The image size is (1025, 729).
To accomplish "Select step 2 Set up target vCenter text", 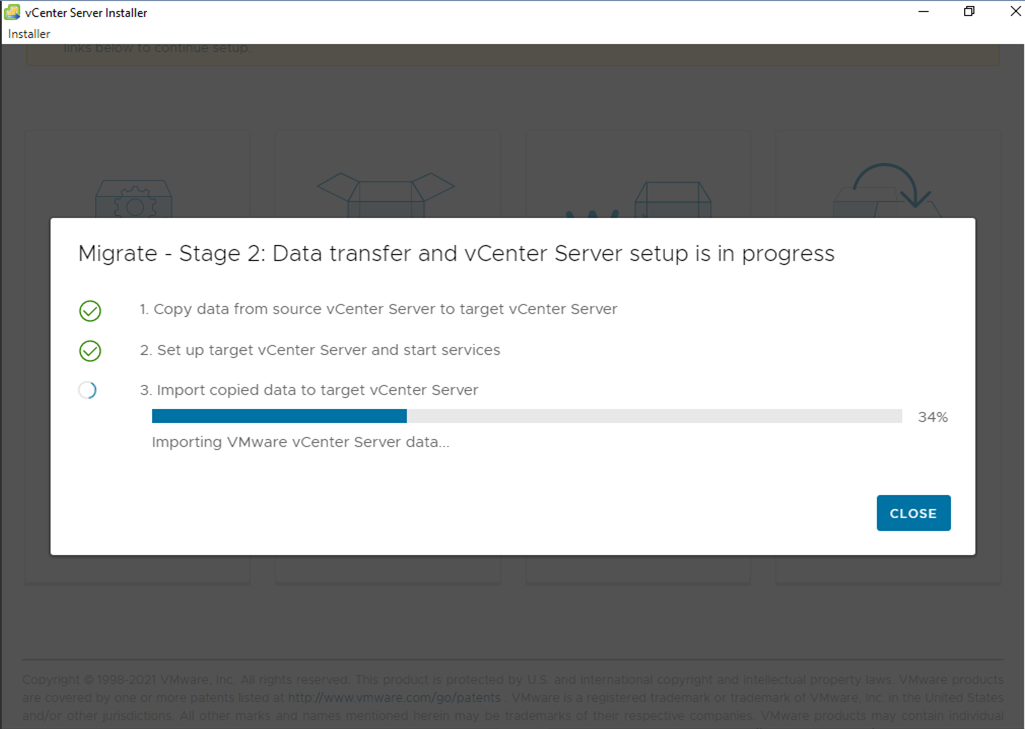I will coord(320,350).
